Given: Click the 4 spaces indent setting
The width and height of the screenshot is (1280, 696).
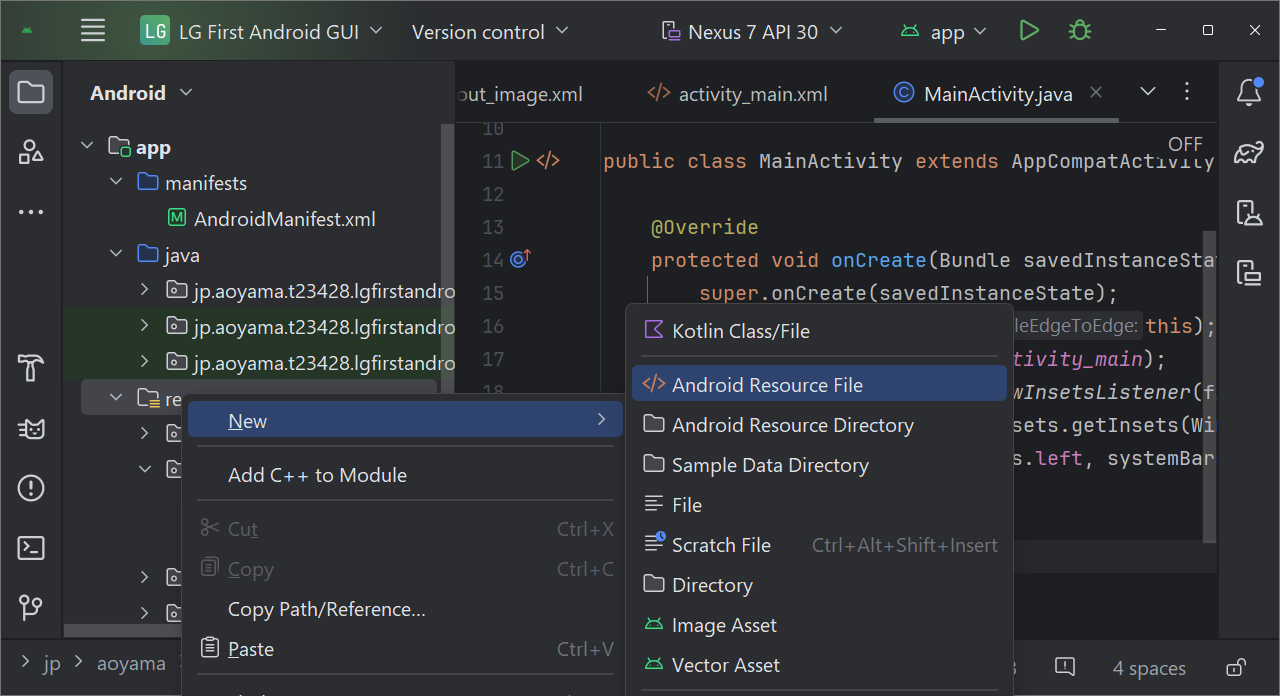Looking at the screenshot, I should click(x=1149, y=668).
